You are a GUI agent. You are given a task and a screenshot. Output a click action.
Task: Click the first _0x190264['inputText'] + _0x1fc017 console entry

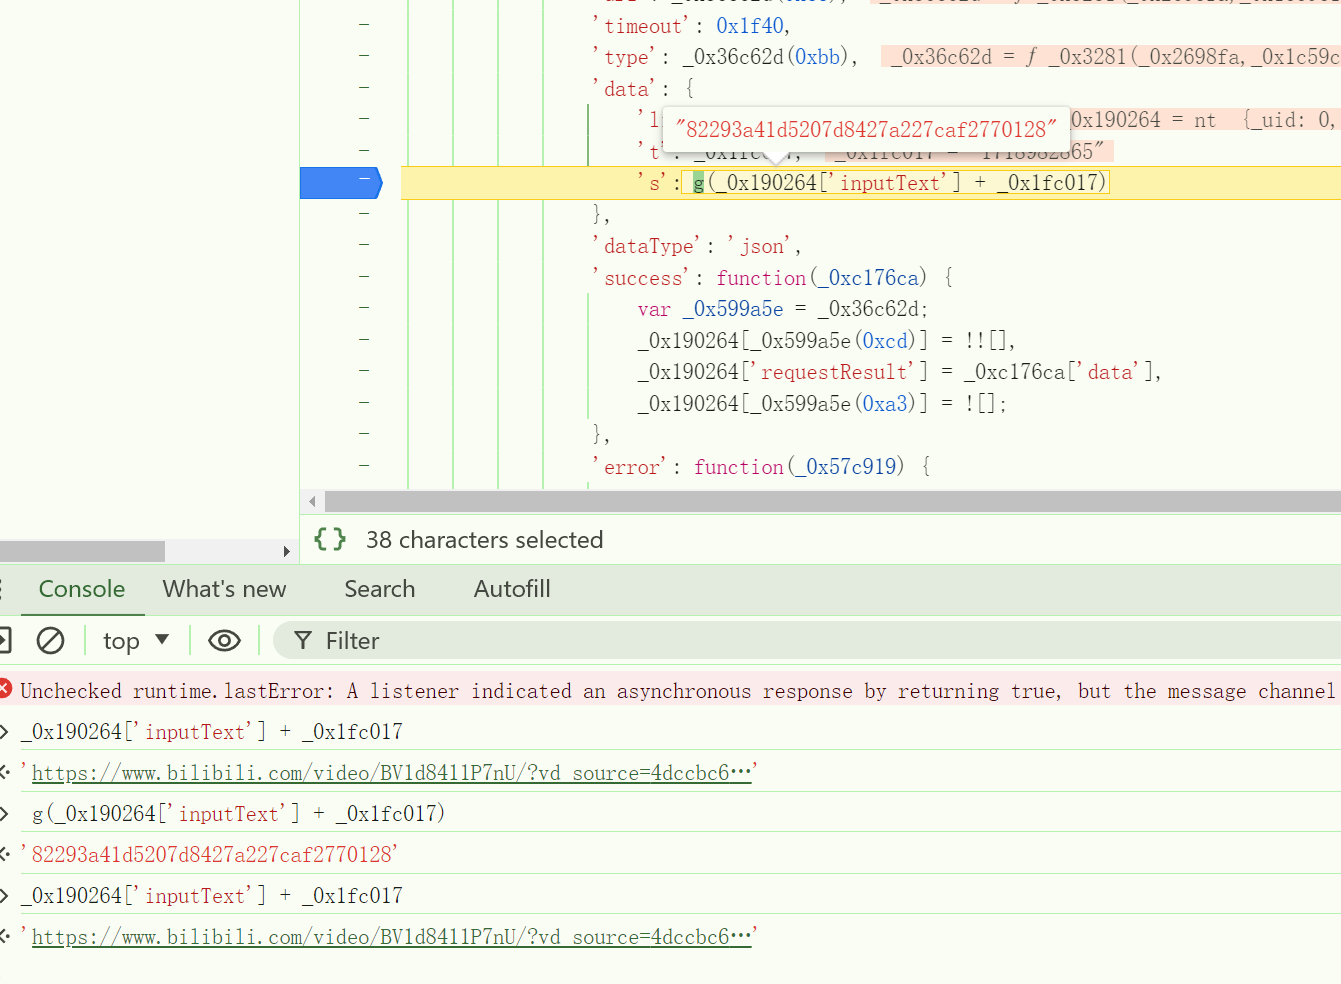(x=211, y=732)
